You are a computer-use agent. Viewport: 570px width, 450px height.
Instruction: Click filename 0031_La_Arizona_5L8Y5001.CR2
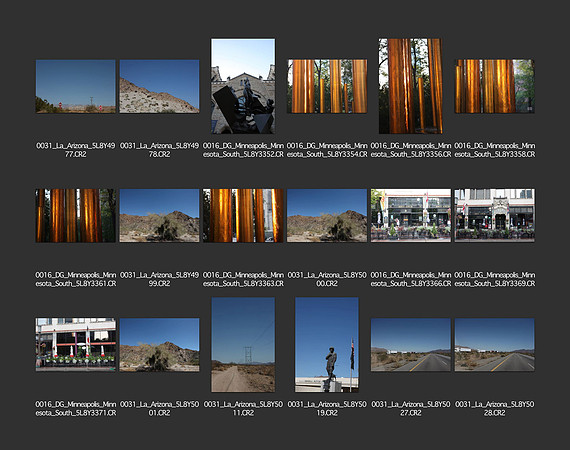(159, 409)
